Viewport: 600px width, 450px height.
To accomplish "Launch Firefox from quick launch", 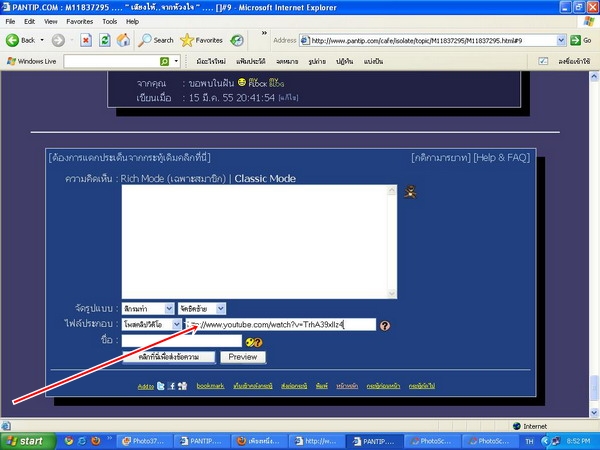I will click(x=95, y=441).
